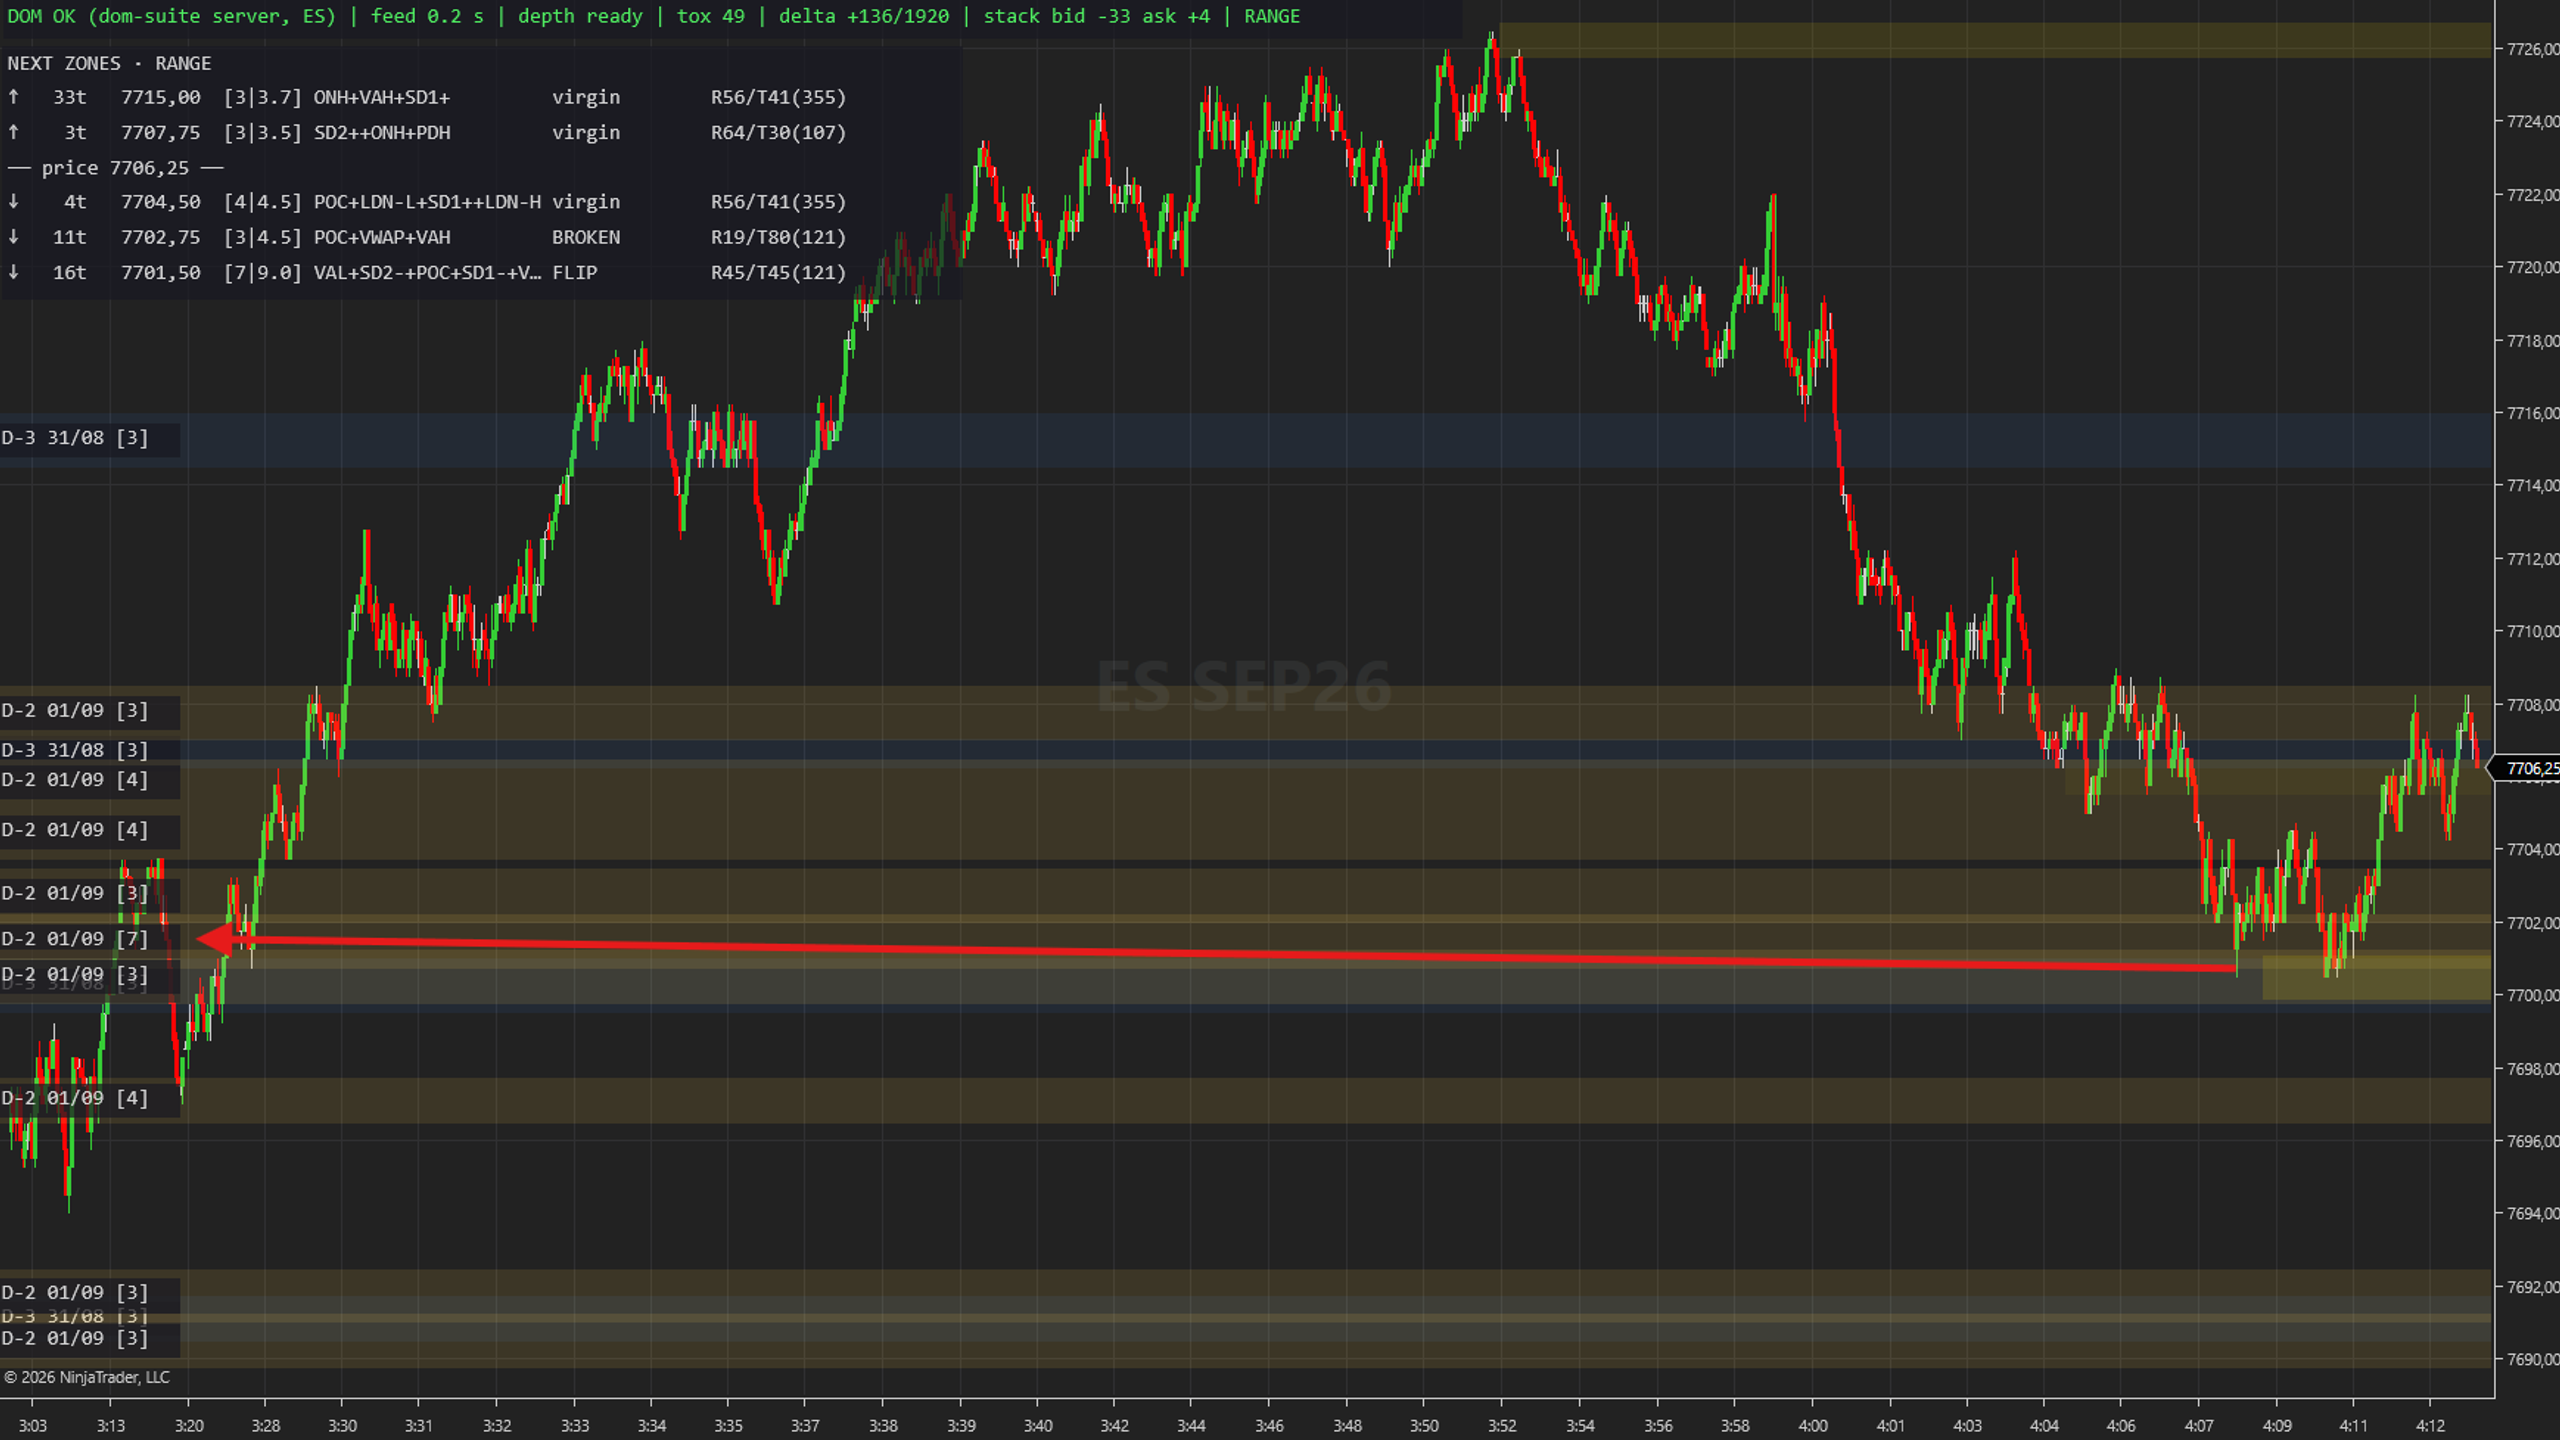The width and height of the screenshot is (2560, 1440).
Task: Click the 'DOM OK (dom-suite server, ES)' status text
Action: click(171, 16)
